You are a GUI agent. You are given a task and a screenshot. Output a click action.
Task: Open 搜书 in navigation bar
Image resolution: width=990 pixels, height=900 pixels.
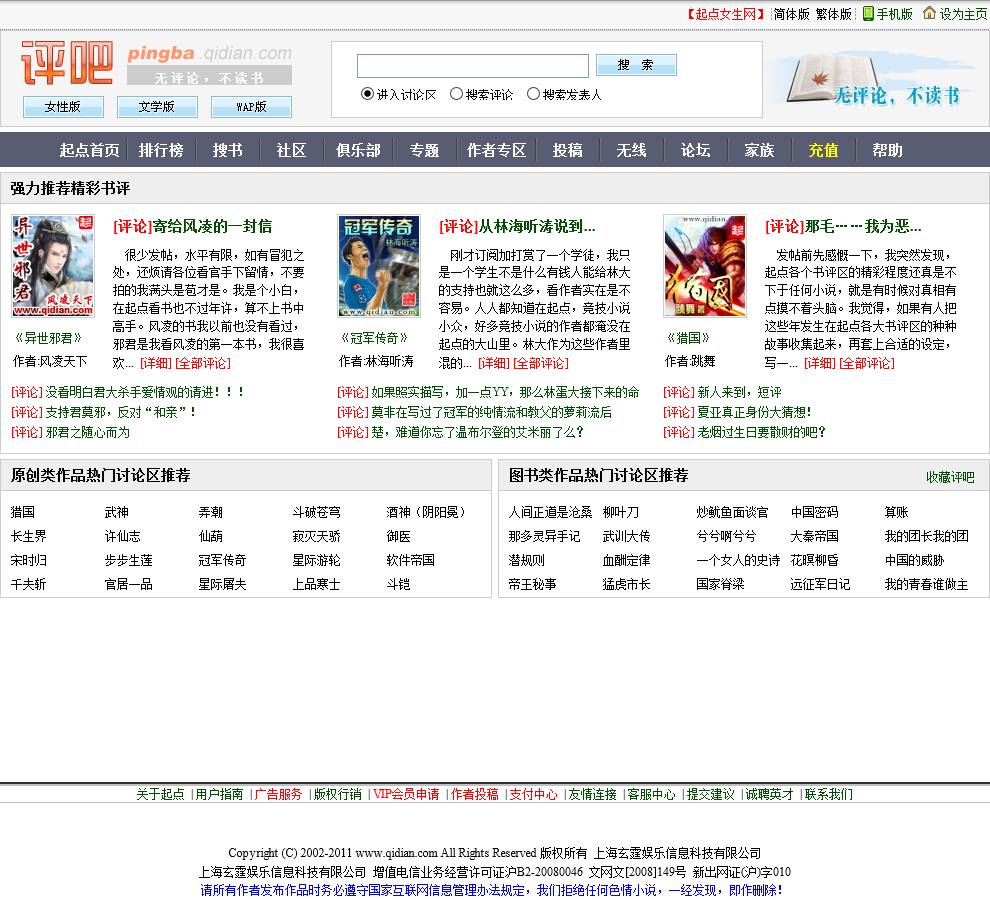tap(228, 150)
